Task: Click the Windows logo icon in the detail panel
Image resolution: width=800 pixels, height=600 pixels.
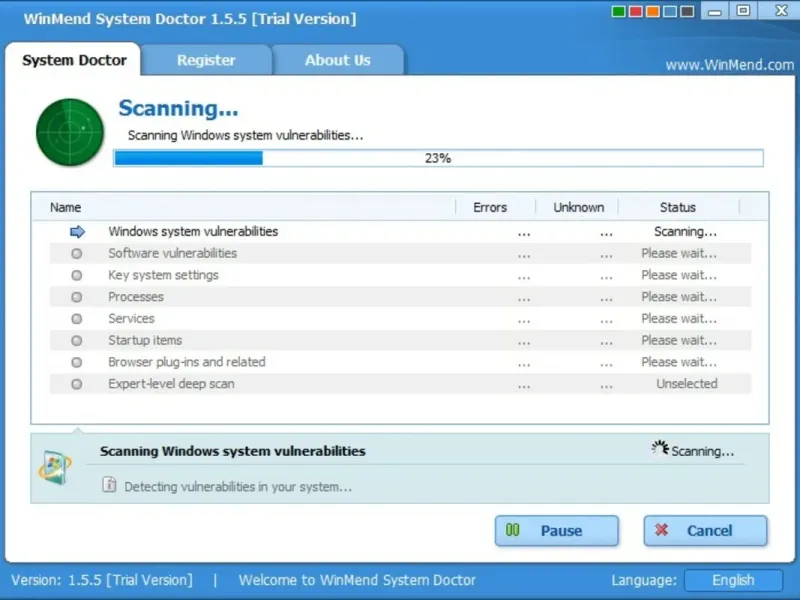Action: coord(55,467)
